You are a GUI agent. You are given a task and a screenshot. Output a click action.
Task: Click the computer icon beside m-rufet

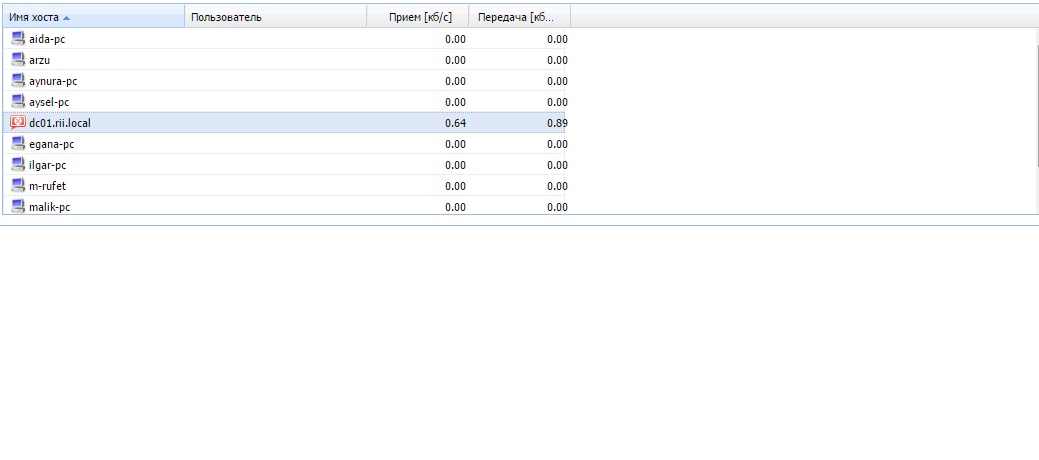coord(19,186)
